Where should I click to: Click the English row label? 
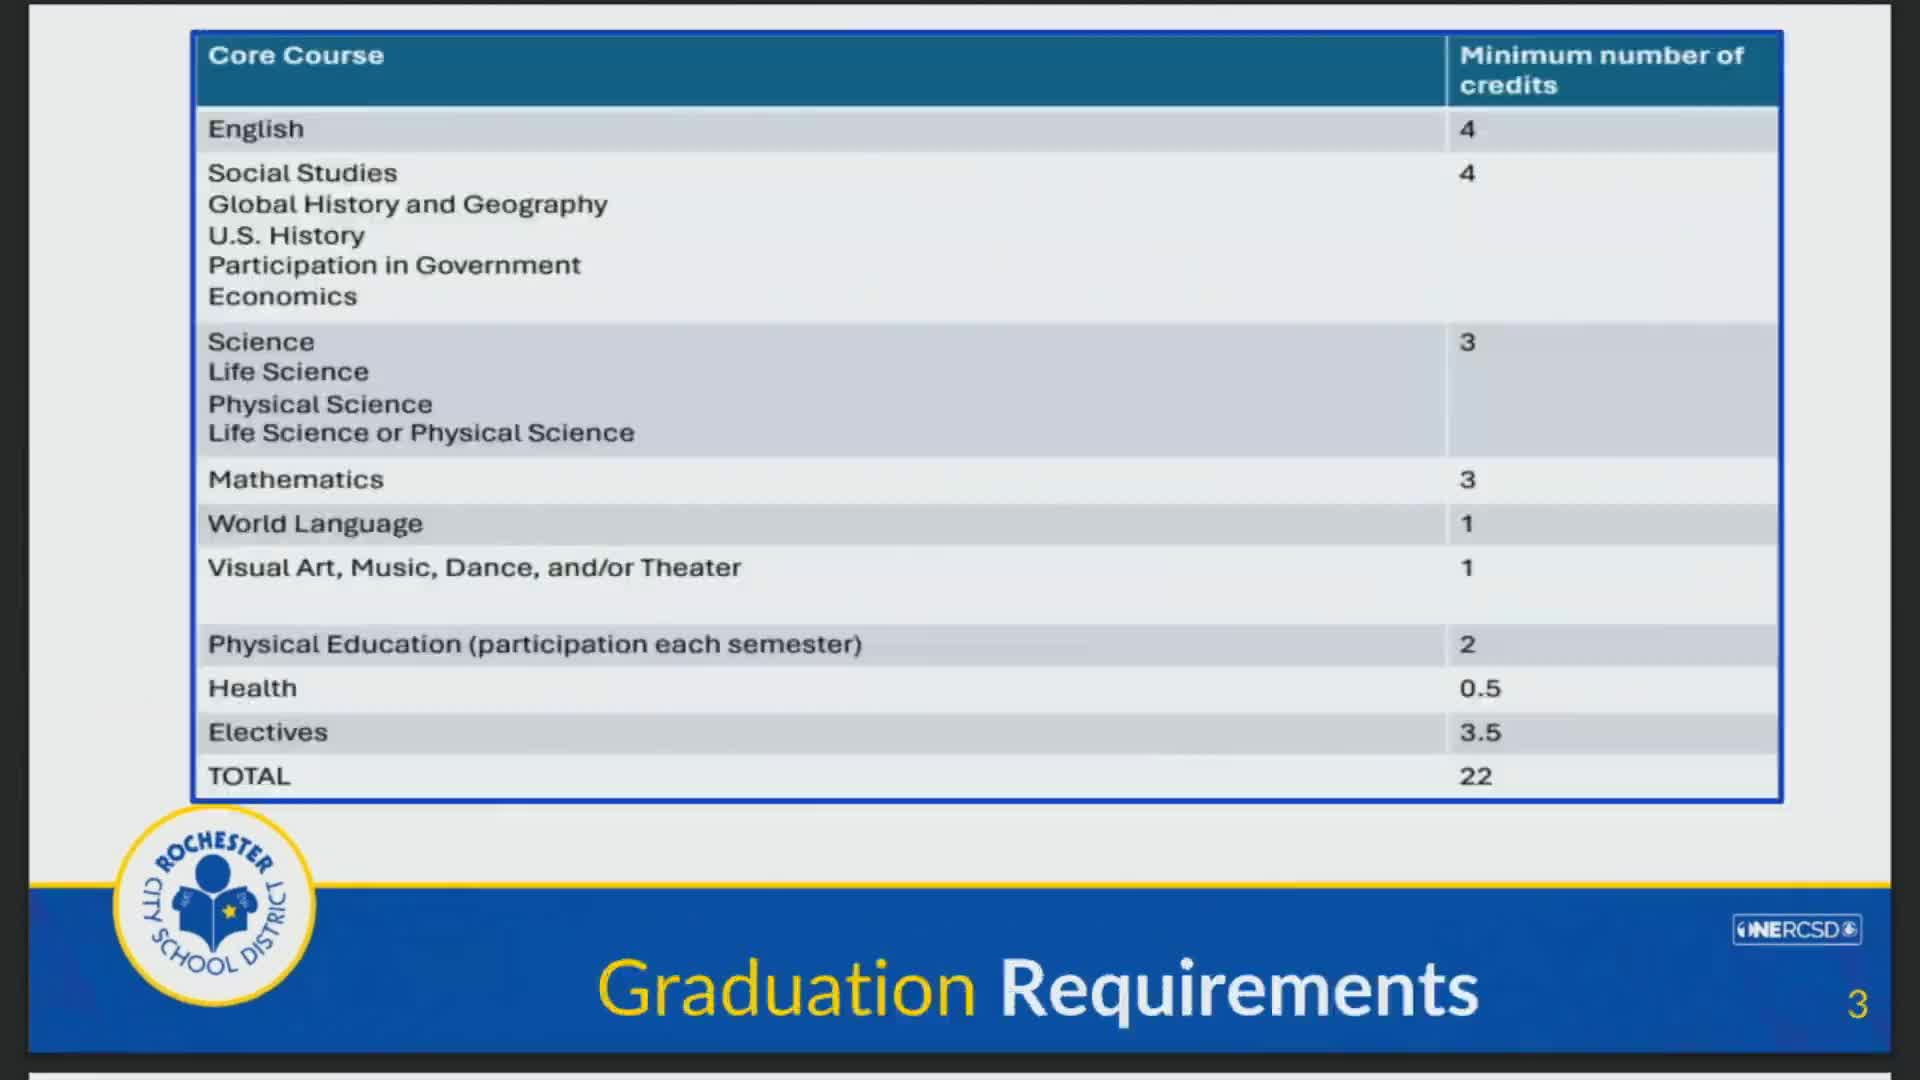tap(256, 130)
